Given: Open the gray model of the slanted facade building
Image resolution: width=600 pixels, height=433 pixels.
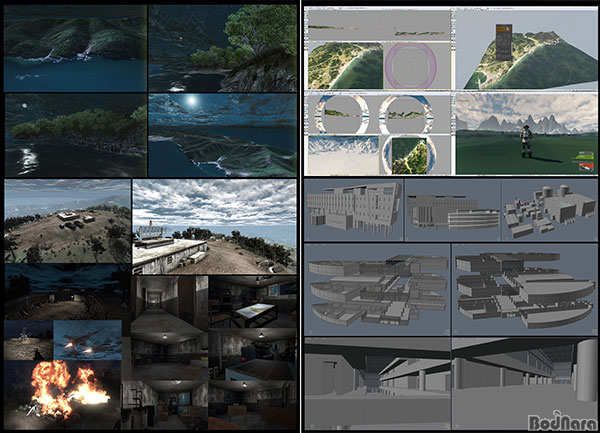Looking at the screenshot, I should coord(354,210).
